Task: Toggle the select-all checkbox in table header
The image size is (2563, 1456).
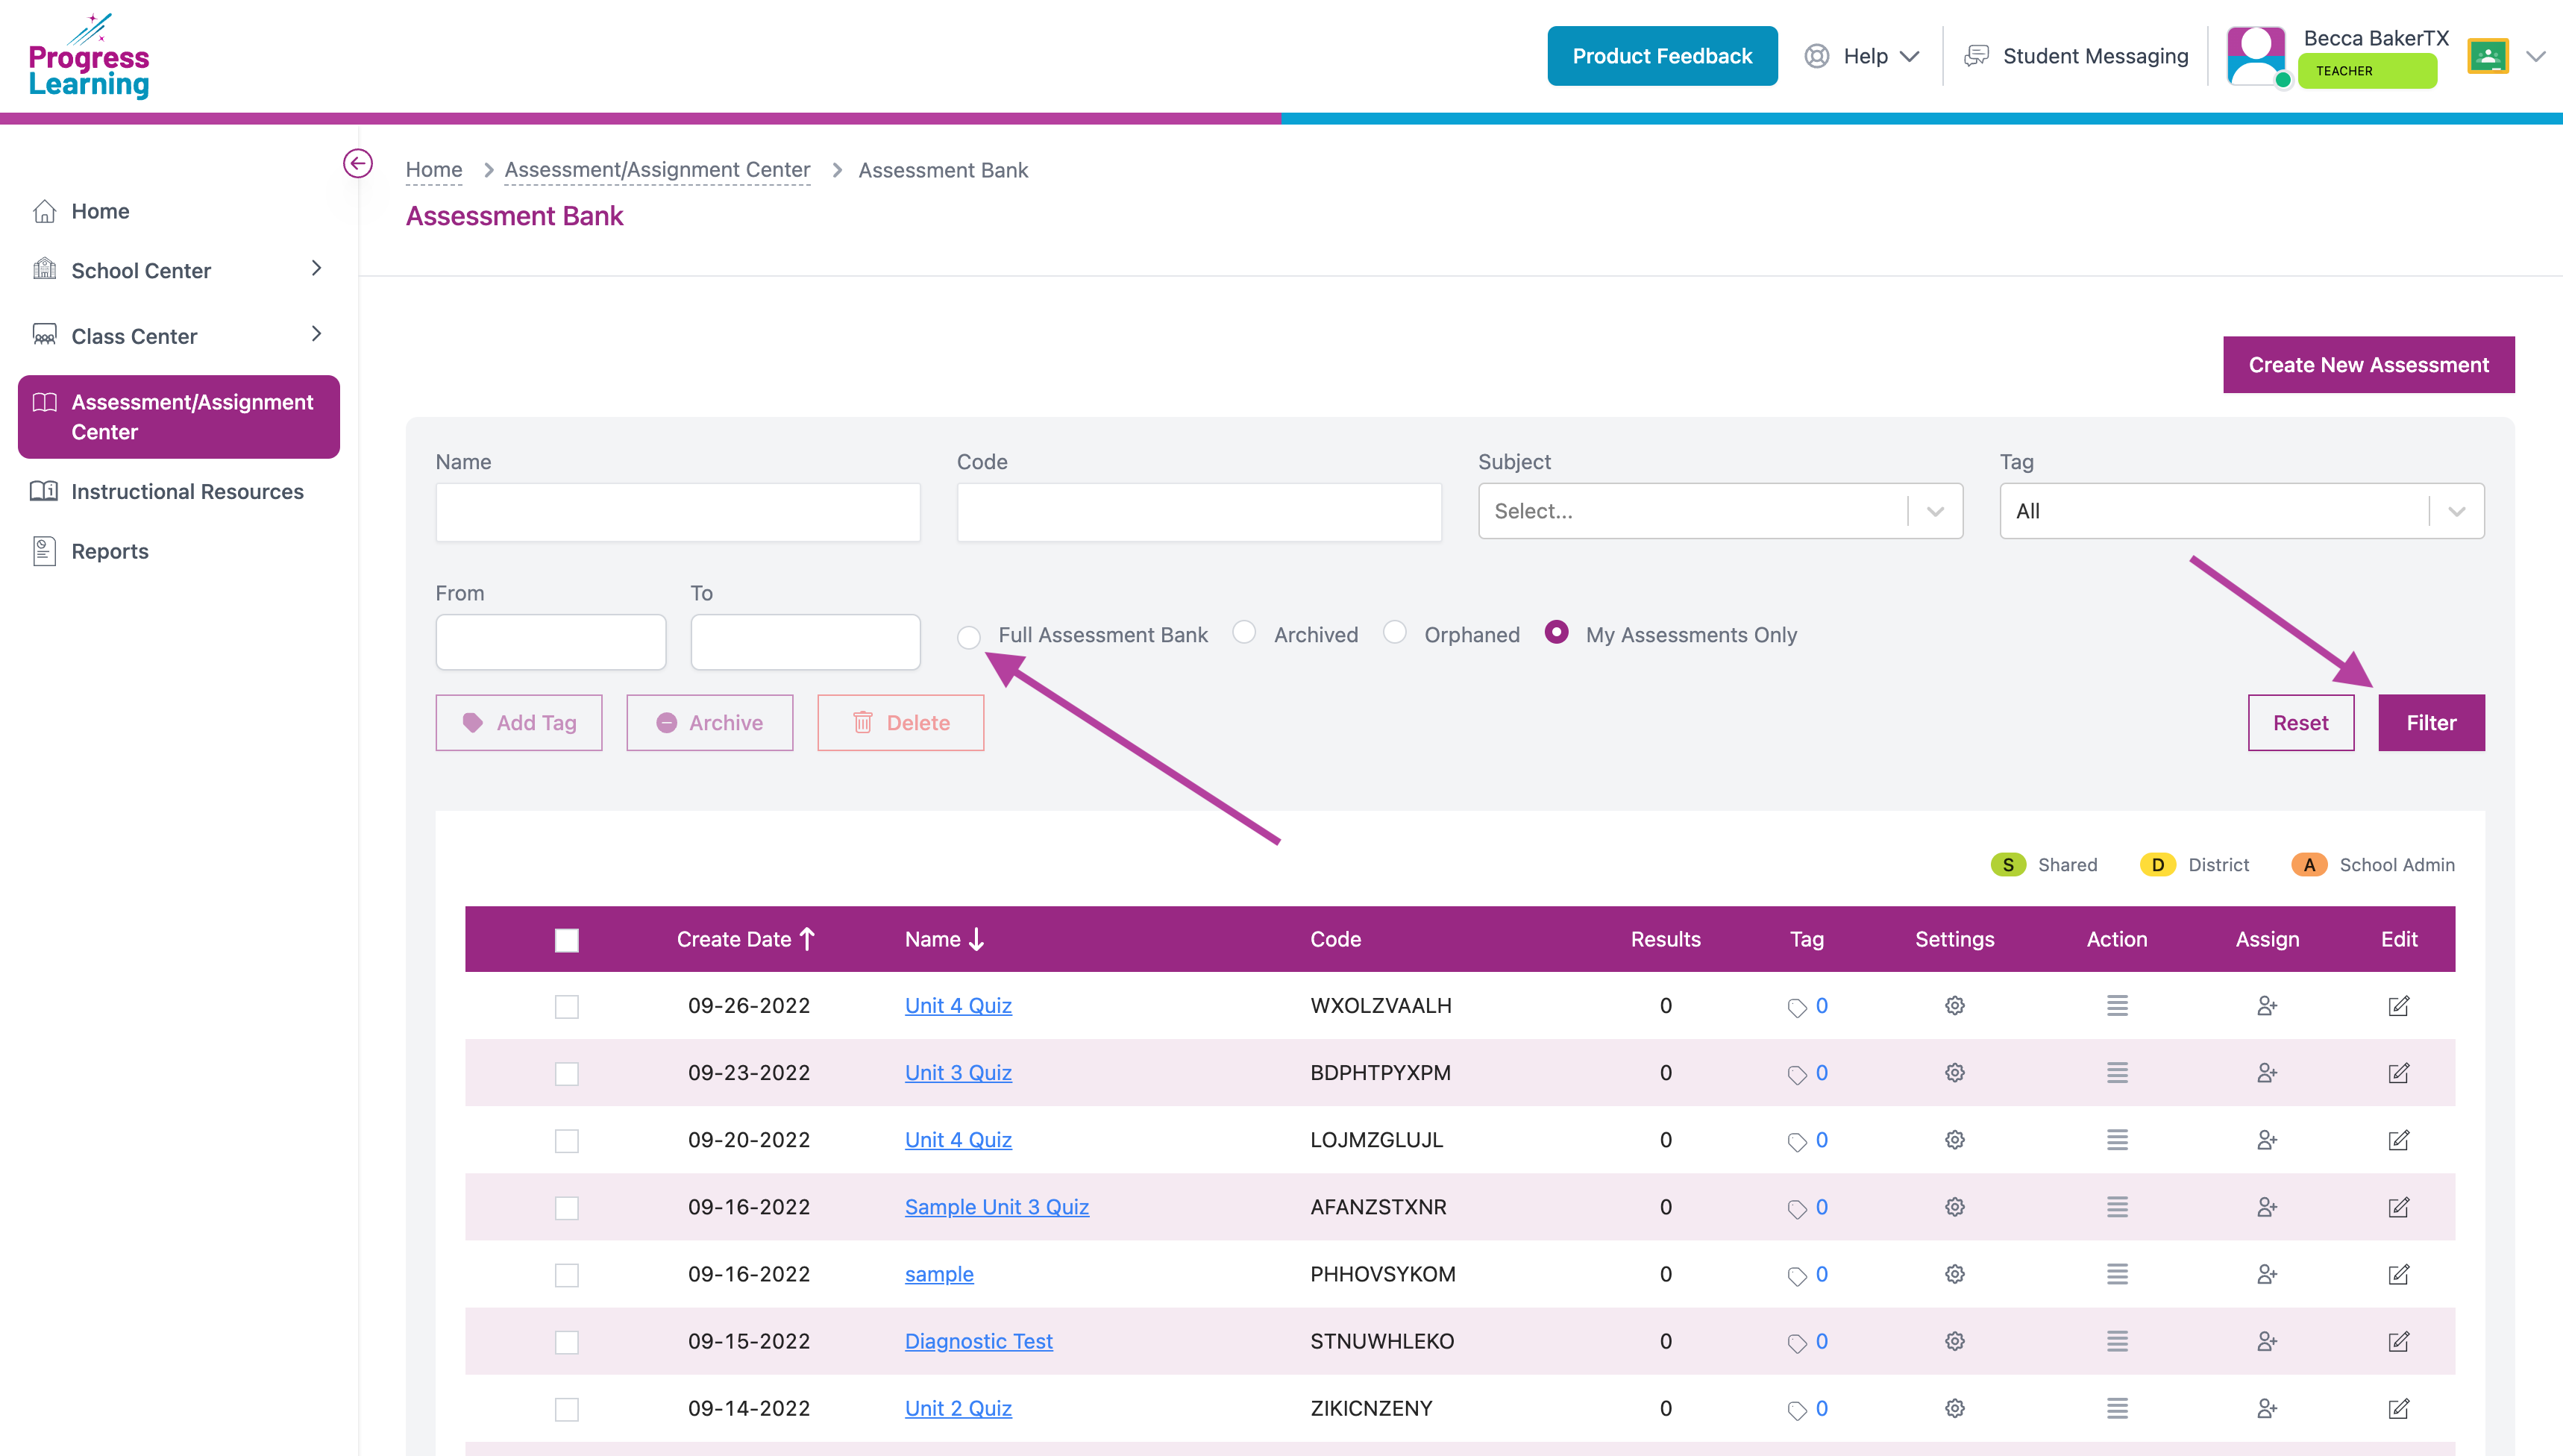Action: 566,940
